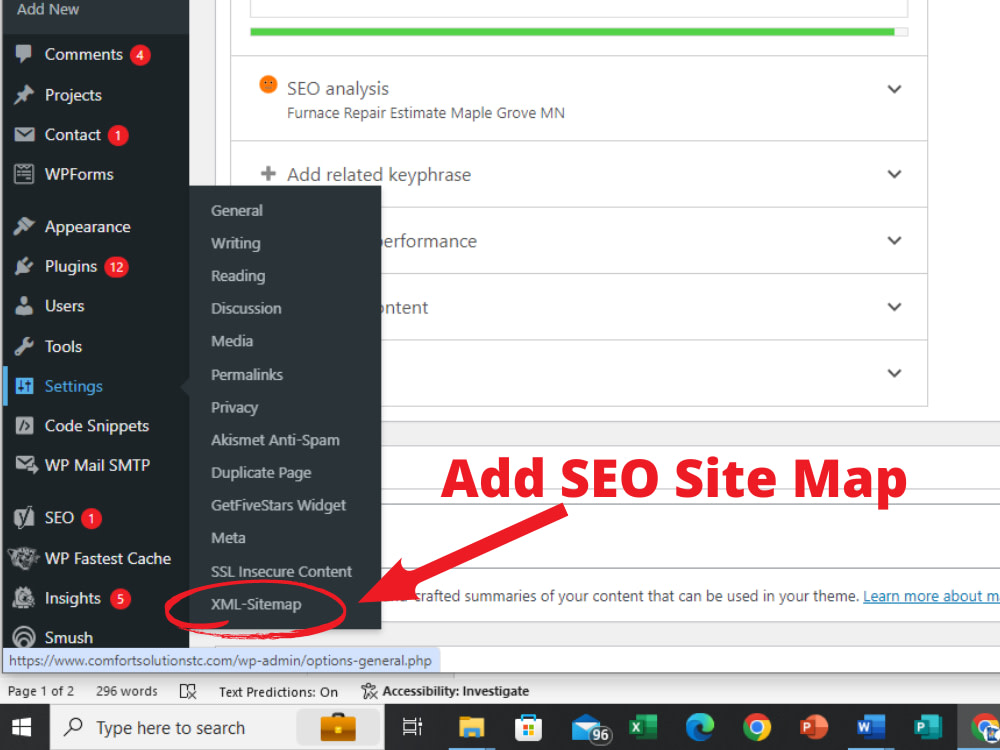The image size is (1000, 750).
Task: Click the Windows 'Type here to search' box
Action: [x=217, y=727]
